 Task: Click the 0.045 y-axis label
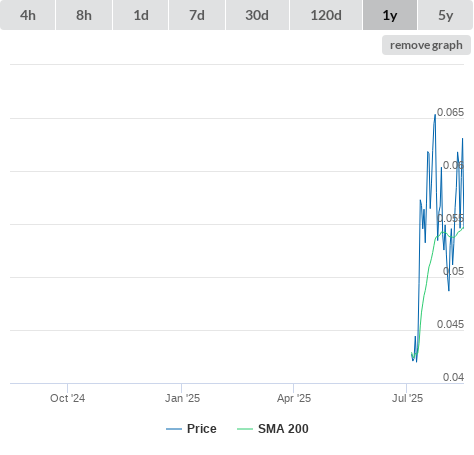[450, 324]
